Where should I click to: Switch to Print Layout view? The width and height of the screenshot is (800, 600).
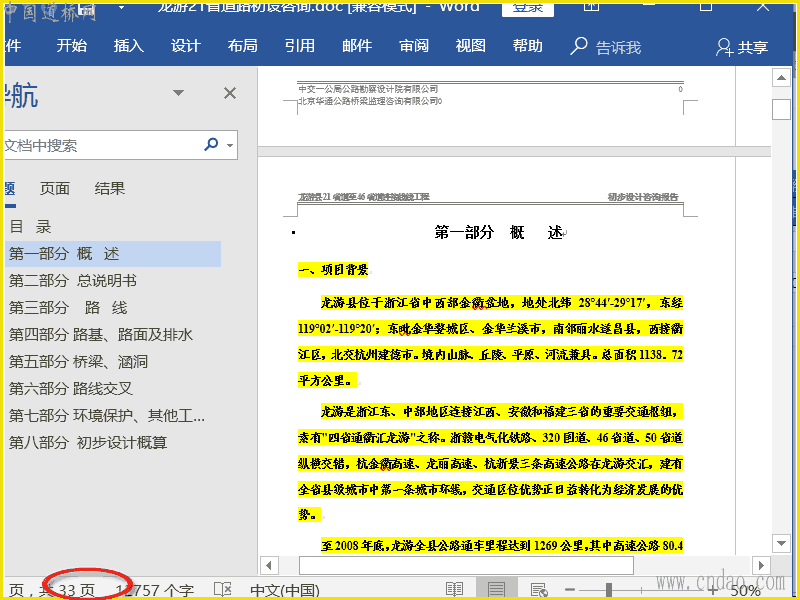(x=496, y=590)
